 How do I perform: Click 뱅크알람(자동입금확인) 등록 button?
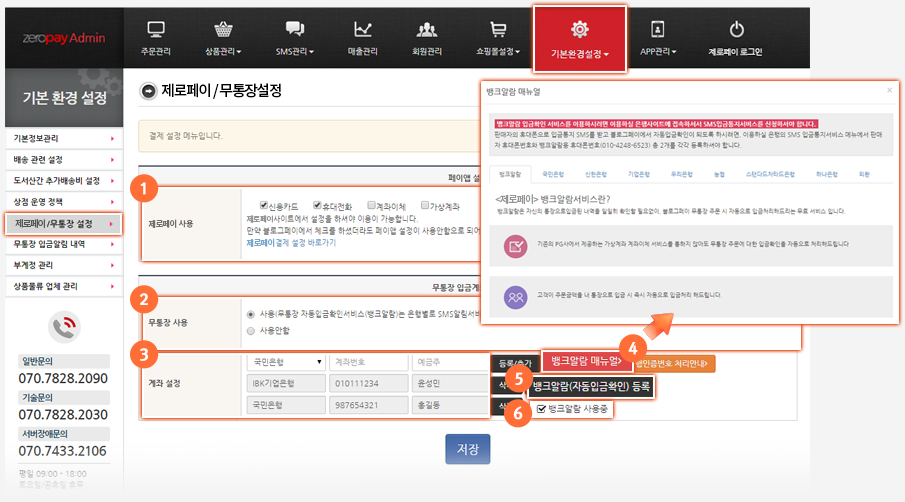[x=591, y=387]
